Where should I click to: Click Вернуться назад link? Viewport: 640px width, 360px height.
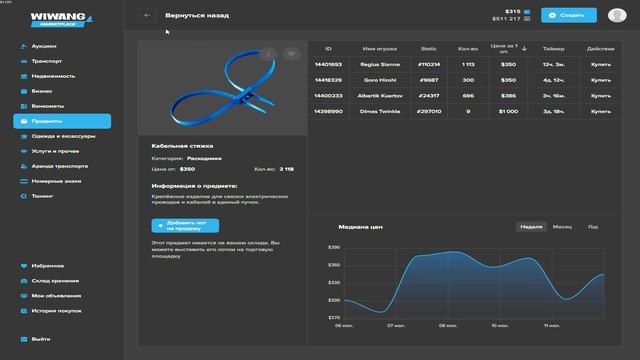tap(197, 16)
